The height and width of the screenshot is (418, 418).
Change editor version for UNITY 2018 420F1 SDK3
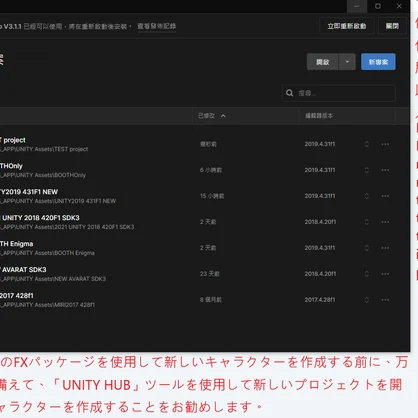[x=367, y=222]
